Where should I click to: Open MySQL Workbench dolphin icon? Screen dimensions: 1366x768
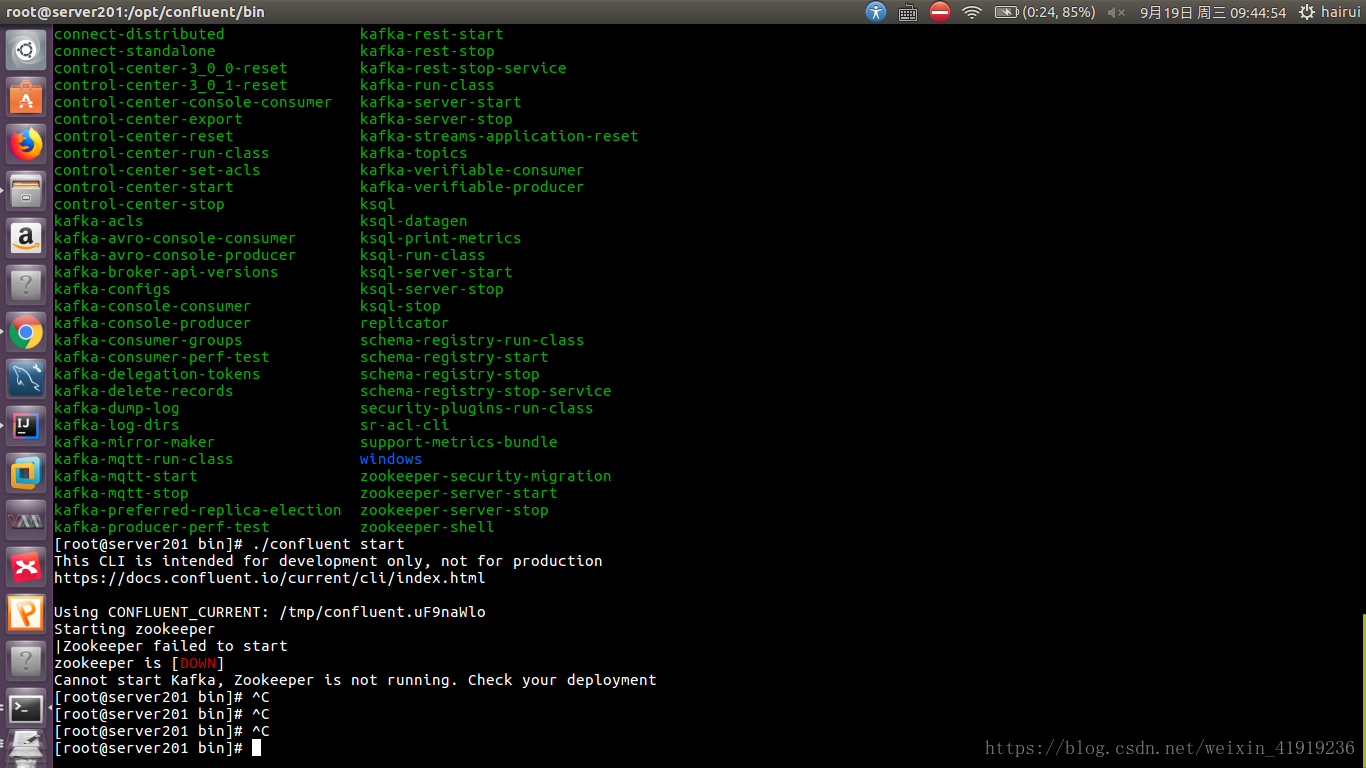[26, 379]
